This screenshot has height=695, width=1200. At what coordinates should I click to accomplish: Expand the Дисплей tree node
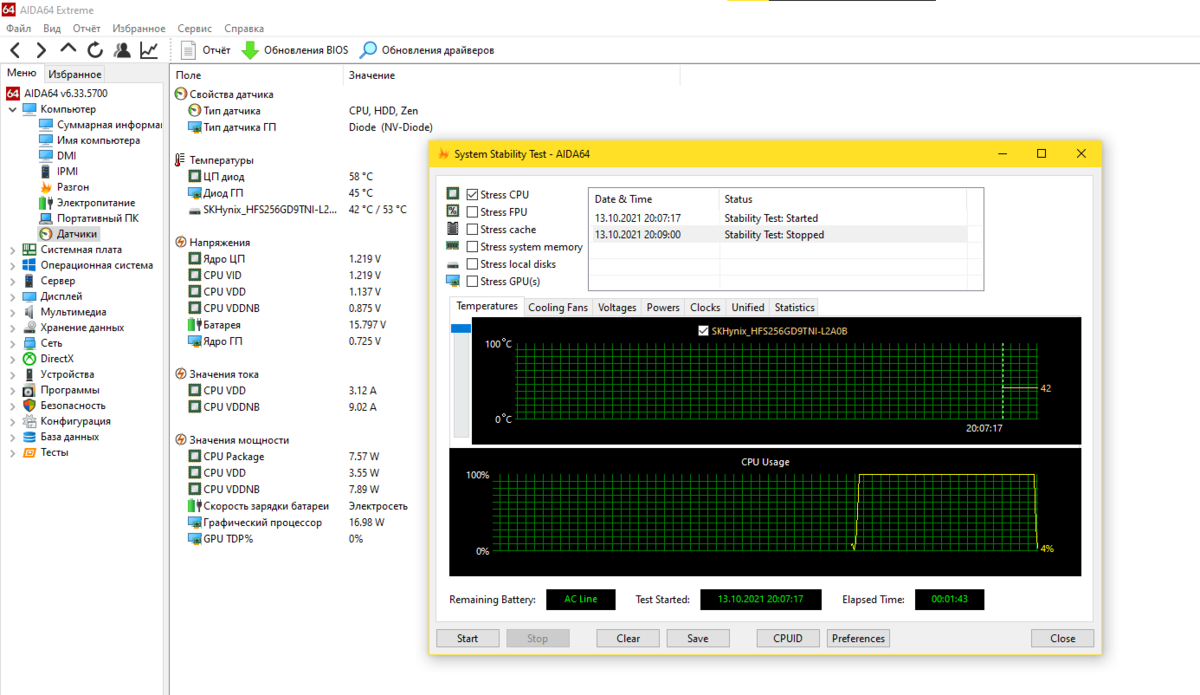(x=12, y=296)
